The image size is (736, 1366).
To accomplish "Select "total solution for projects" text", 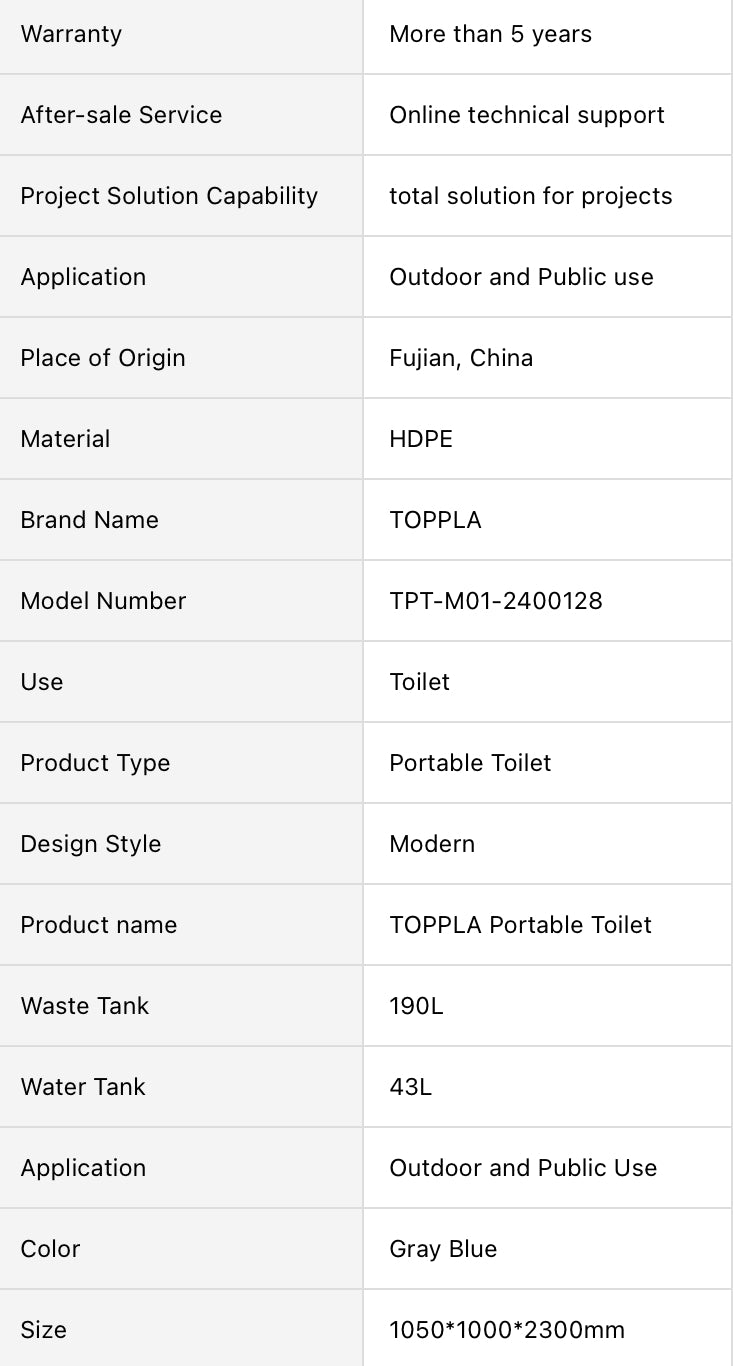I will [530, 196].
